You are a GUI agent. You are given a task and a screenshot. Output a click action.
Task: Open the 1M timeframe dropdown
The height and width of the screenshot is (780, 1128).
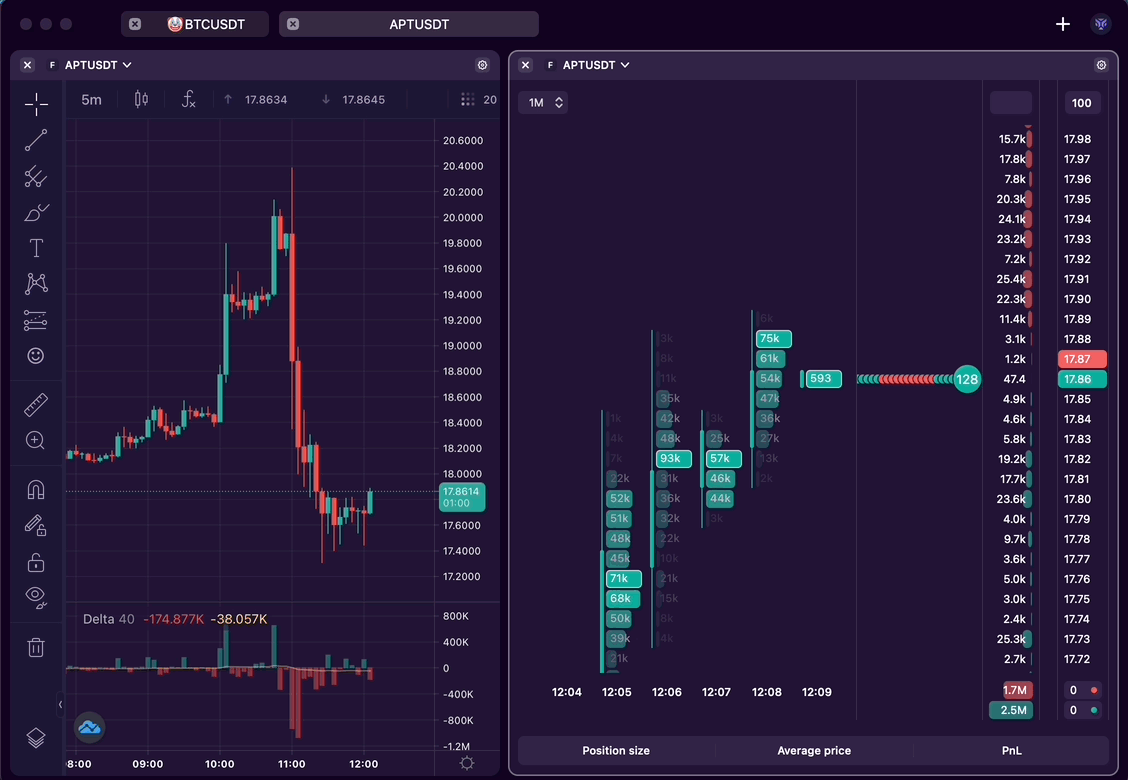543,103
